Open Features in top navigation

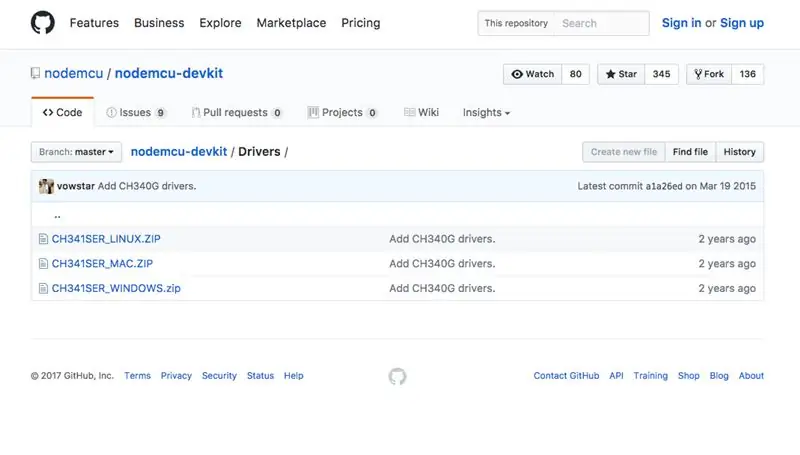pyautogui.click(x=94, y=23)
